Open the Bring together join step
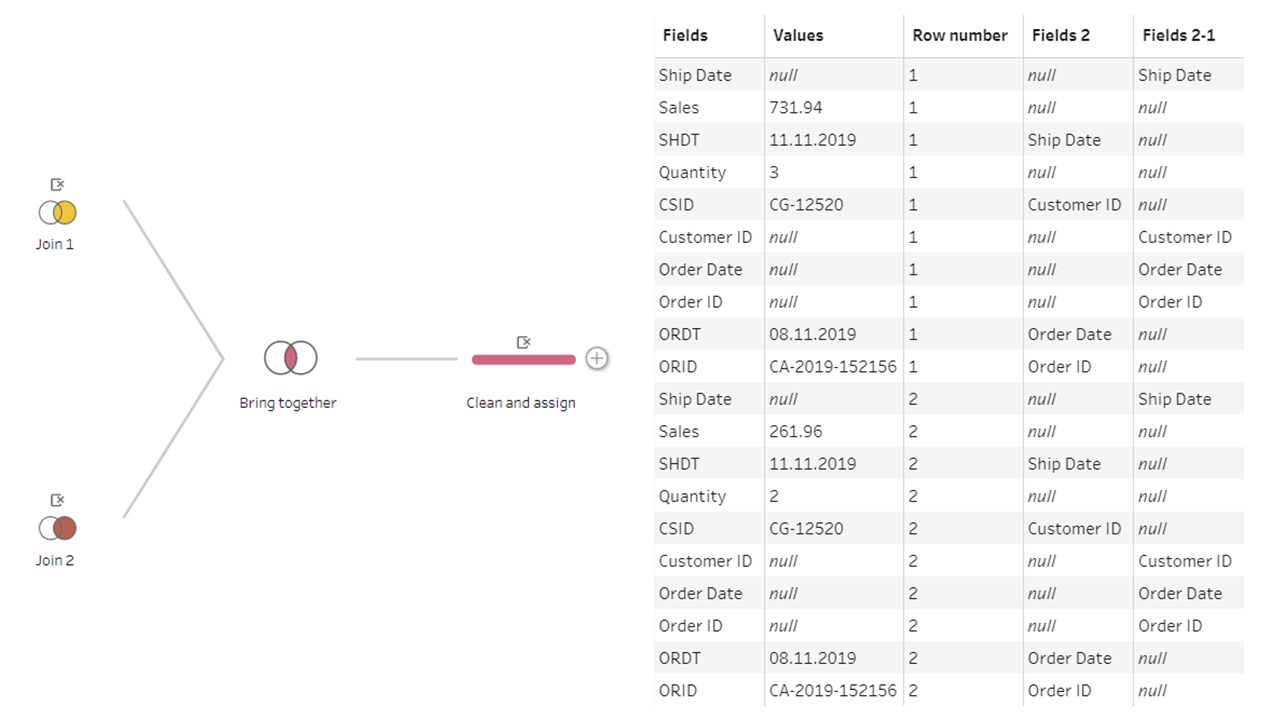 (291, 358)
